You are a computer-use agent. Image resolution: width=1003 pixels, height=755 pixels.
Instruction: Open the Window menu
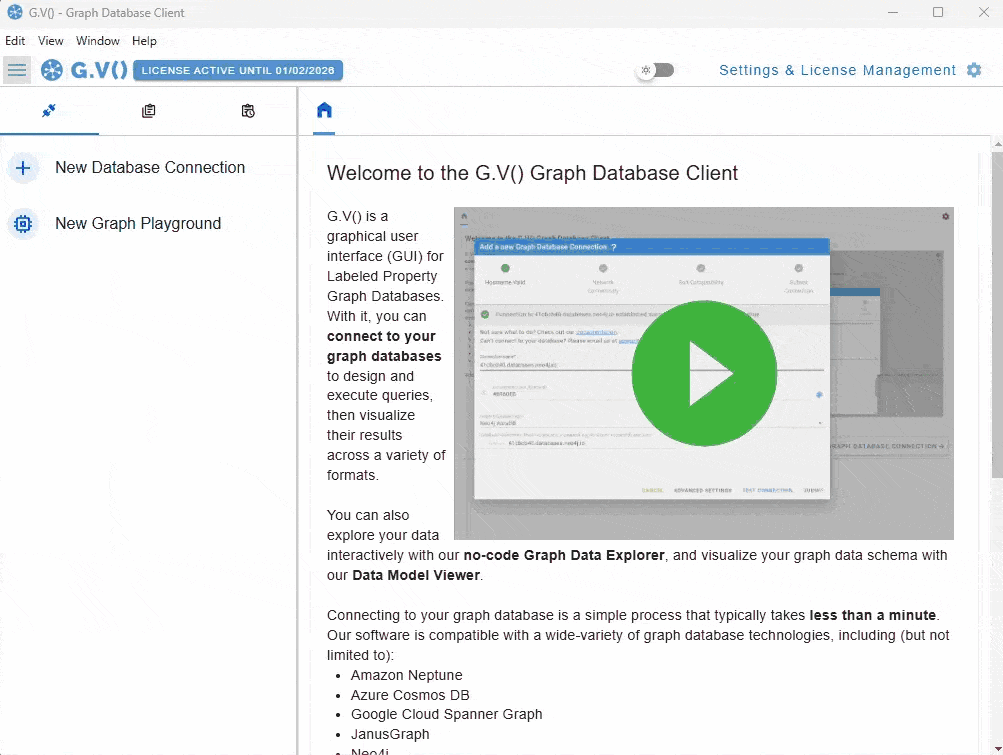click(98, 41)
